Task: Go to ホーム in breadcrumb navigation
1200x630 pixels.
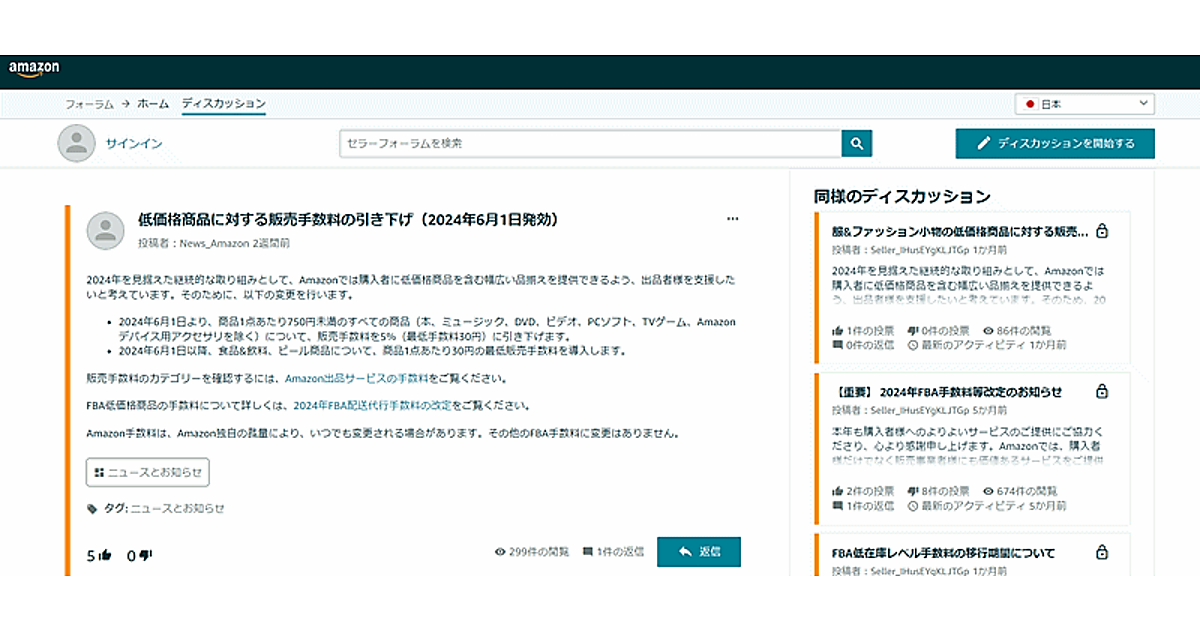Action: [x=153, y=104]
